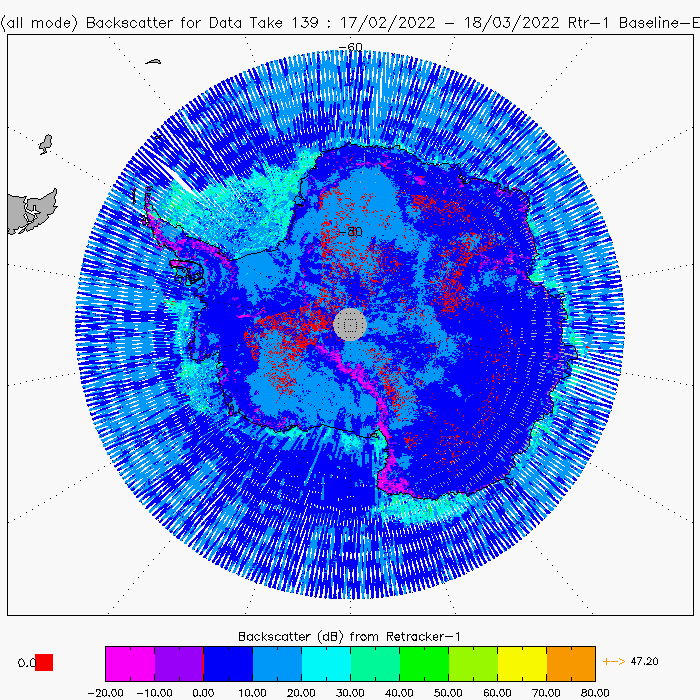
Task: Click the cyan colorbar swatch
Action: click(326, 663)
